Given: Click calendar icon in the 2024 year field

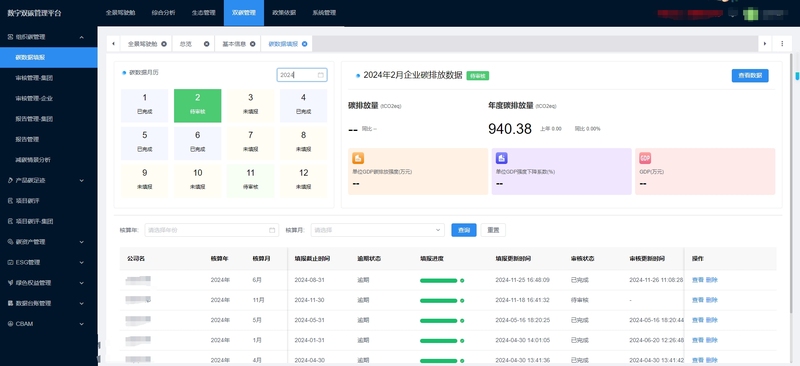Looking at the screenshot, I should 320,75.
